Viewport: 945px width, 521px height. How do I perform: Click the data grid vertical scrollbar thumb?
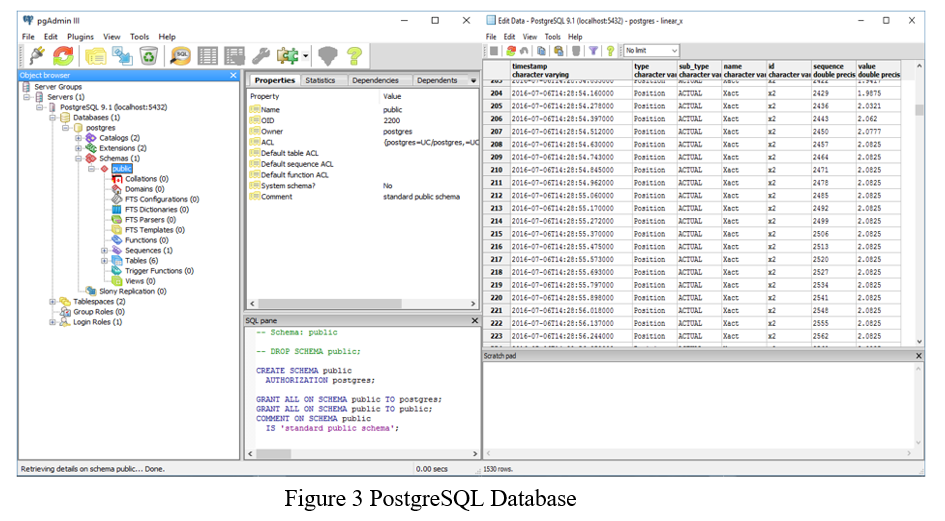[x=918, y=110]
